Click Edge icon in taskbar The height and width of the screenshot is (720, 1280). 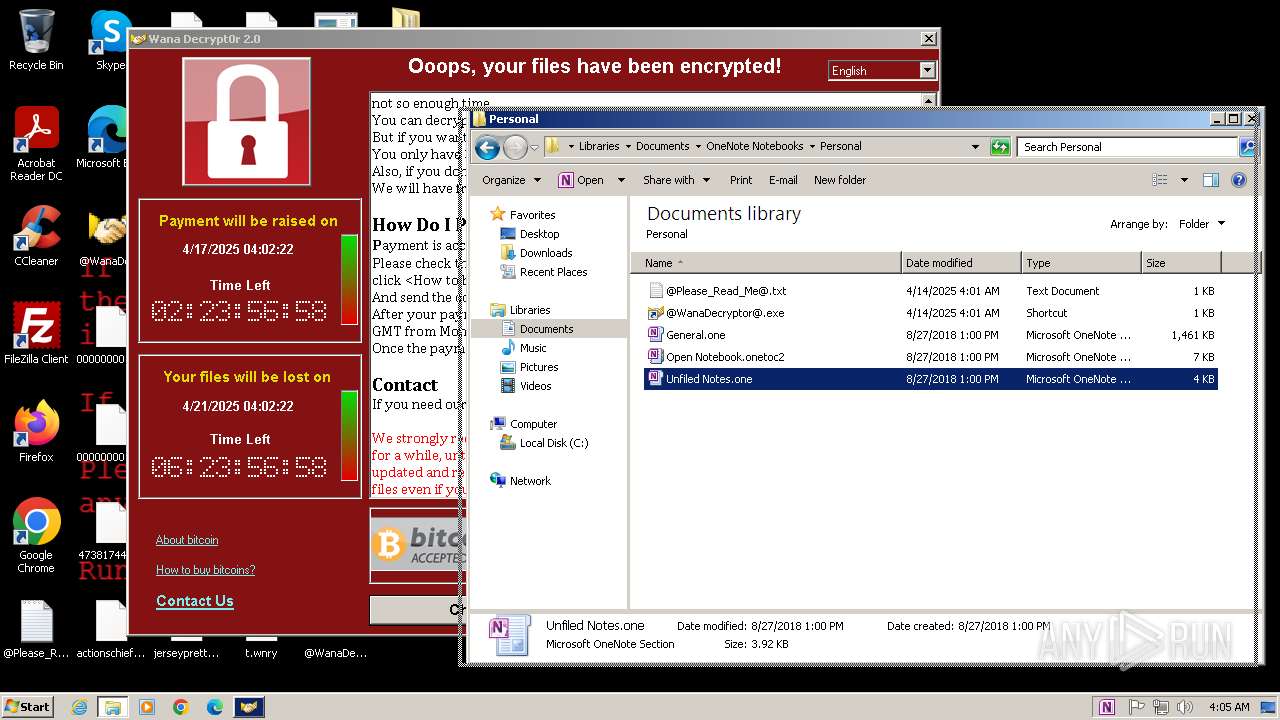point(215,707)
